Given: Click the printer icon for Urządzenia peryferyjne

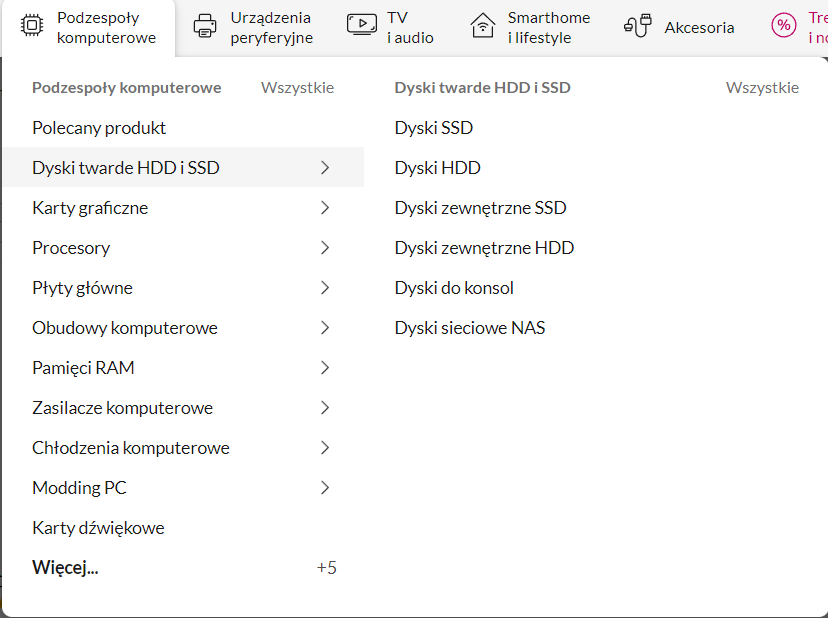Looking at the screenshot, I should click(x=205, y=27).
